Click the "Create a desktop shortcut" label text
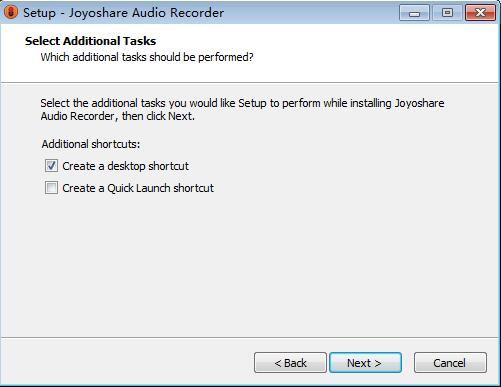This screenshot has width=501, height=387. pyautogui.click(x=125, y=166)
